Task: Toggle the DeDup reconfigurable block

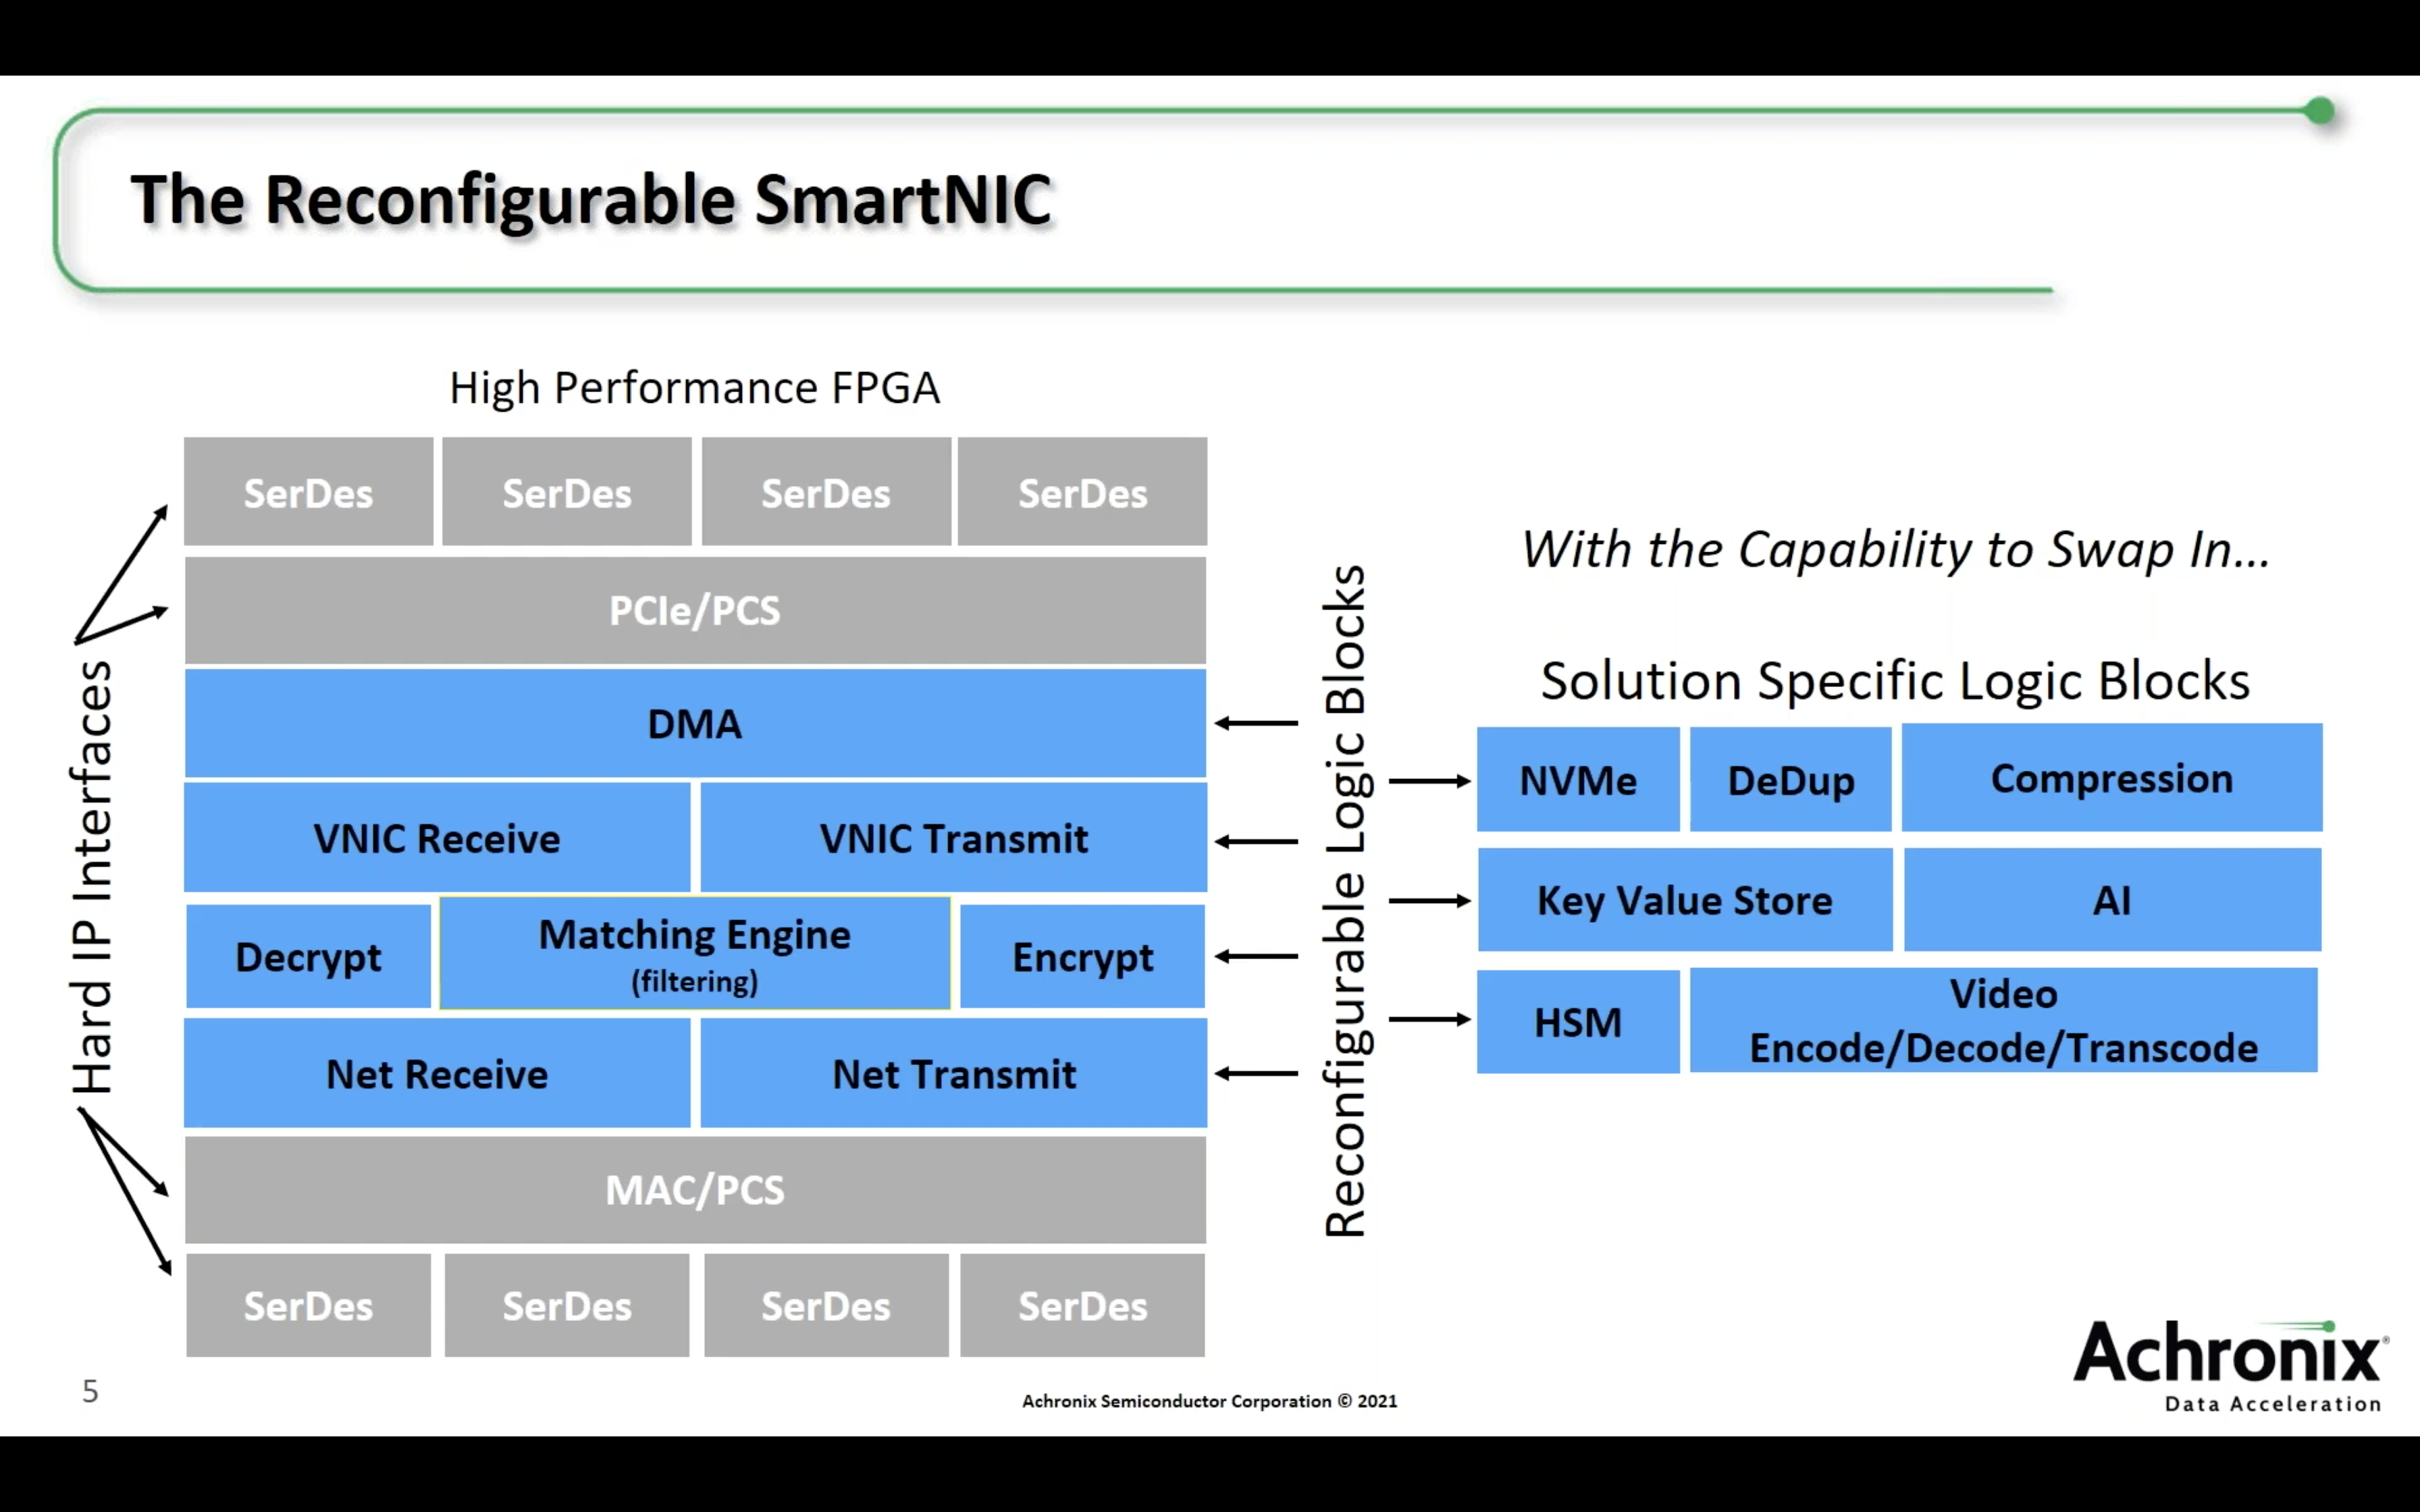Action: pos(1791,779)
